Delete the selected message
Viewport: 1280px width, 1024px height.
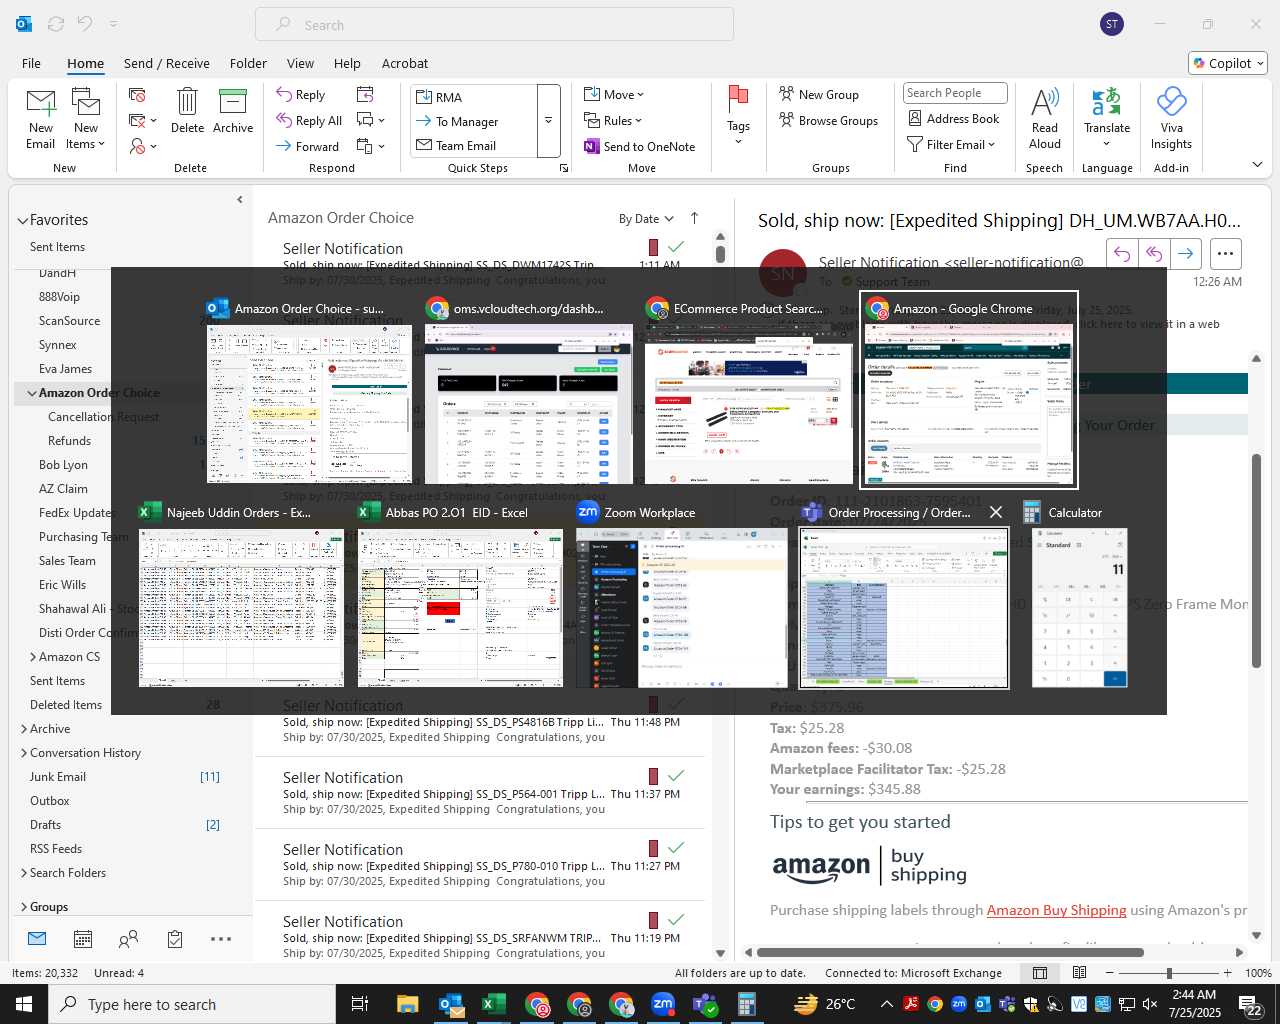187,110
